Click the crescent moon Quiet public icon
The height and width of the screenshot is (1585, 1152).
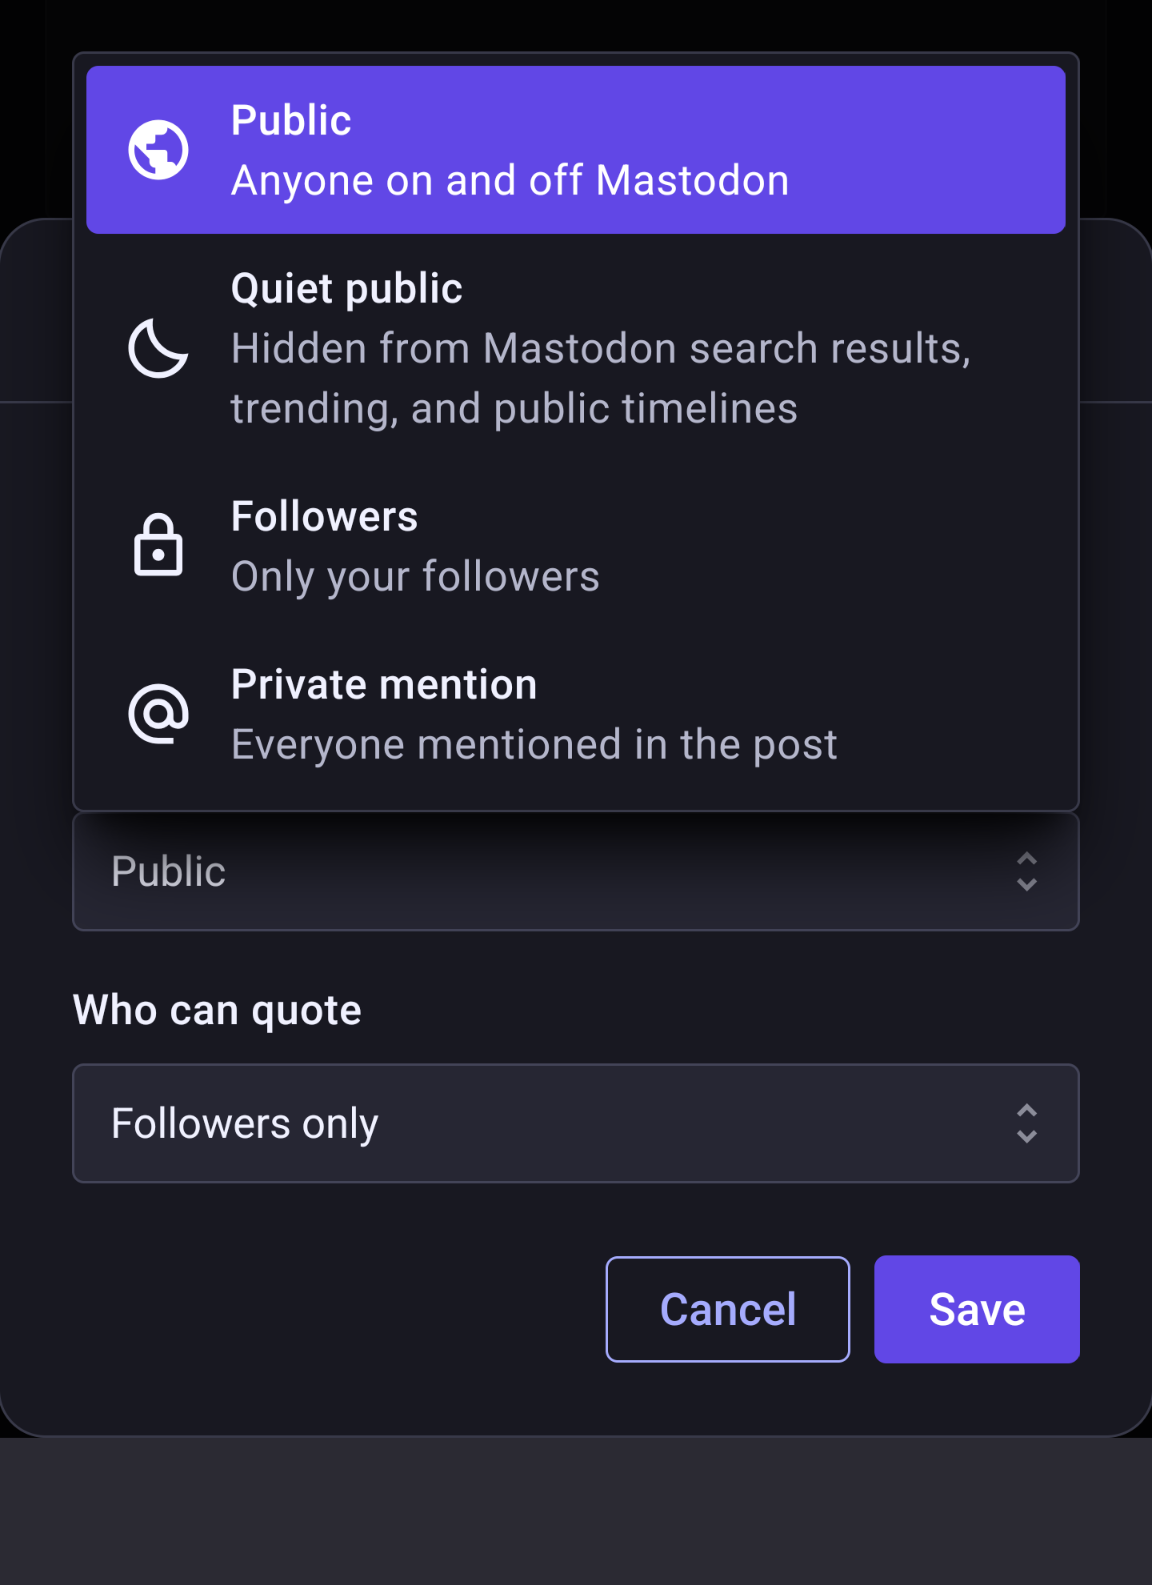[158, 349]
